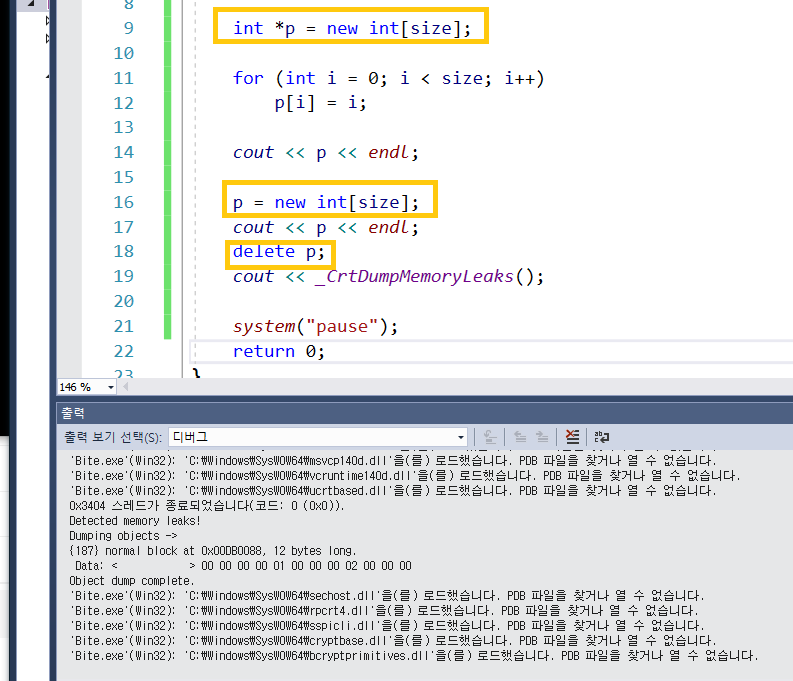
Task: Click the sechost.dll loaded output line
Action: 387,596
